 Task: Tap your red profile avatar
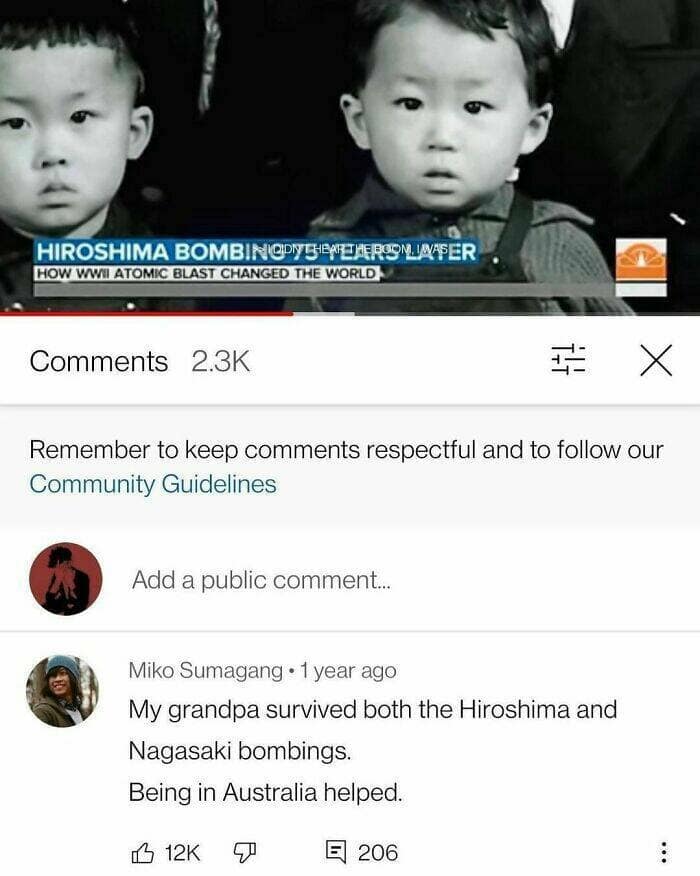66,579
